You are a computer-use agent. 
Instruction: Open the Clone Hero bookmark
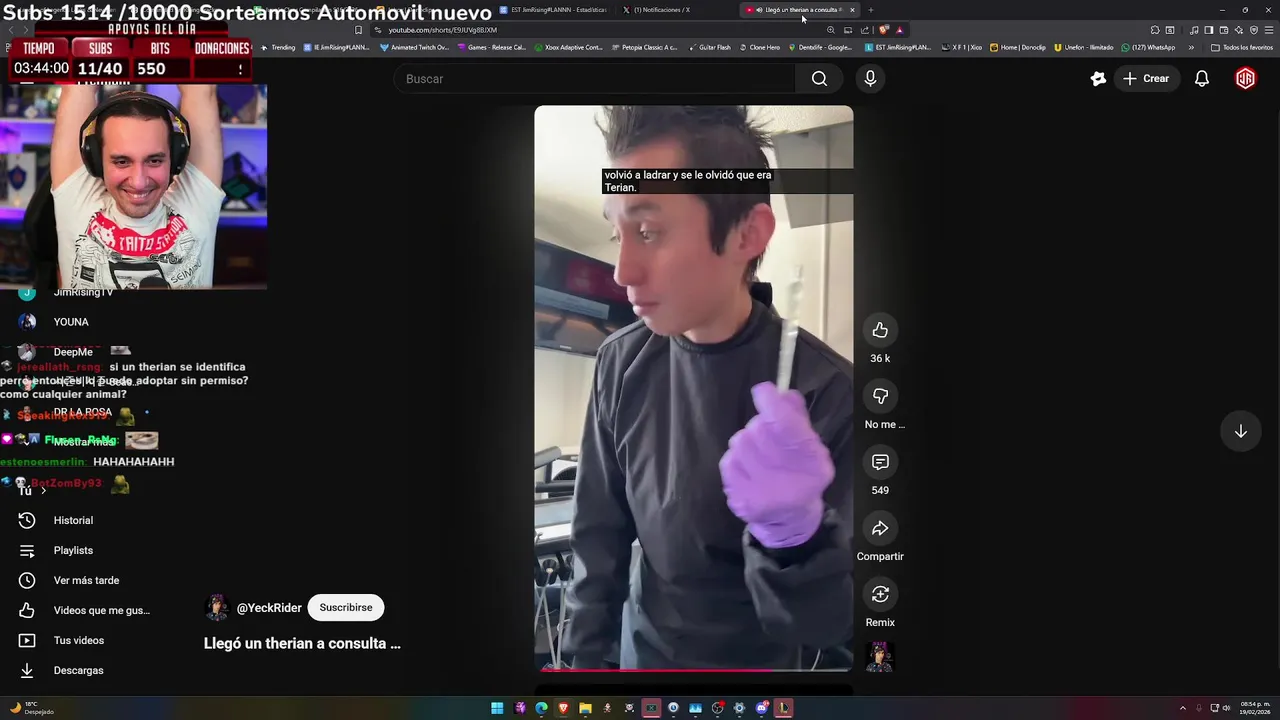[x=760, y=47]
